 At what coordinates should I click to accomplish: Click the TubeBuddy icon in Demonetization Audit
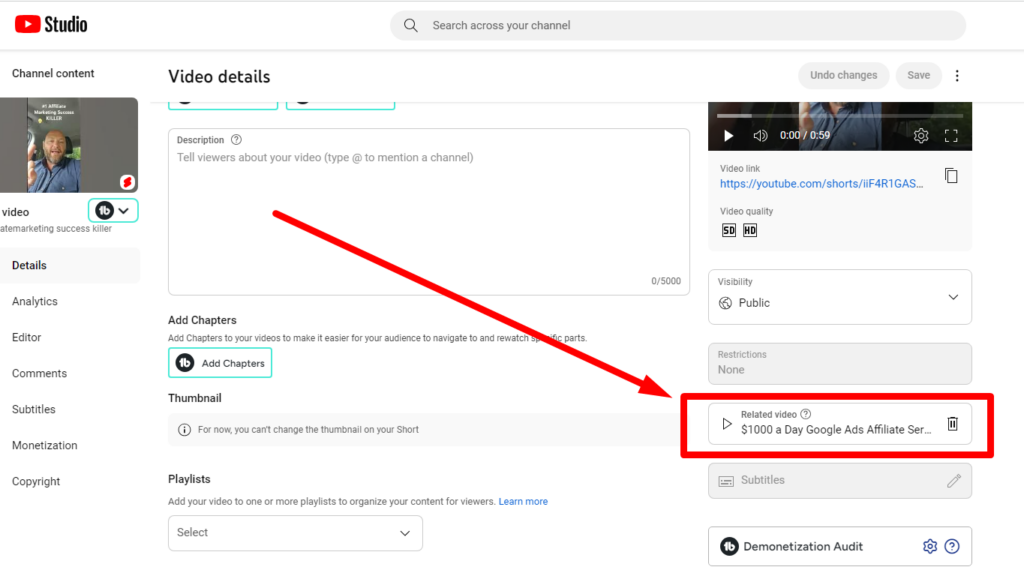click(x=729, y=546)
